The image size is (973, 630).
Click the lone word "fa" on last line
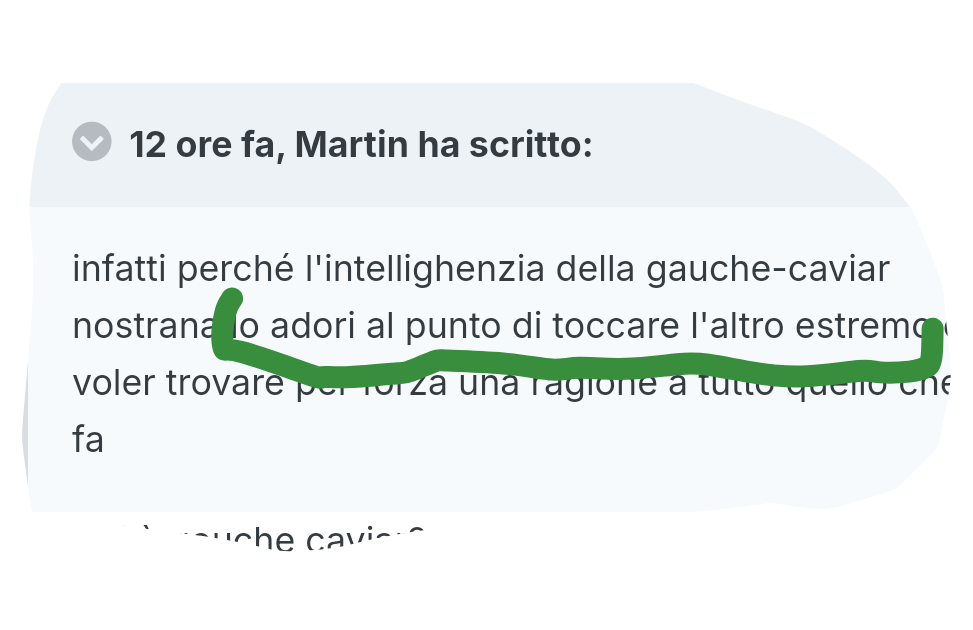(x=88, y=440)
